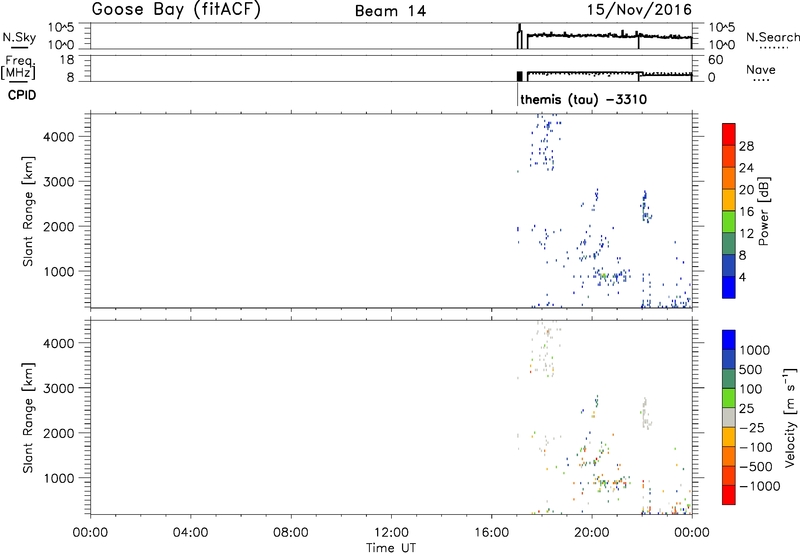Click the 'Slant Range [km]' label of the power panel
Image resolution: width=800 pixels, height=554 pixels.
pos(28,212)
